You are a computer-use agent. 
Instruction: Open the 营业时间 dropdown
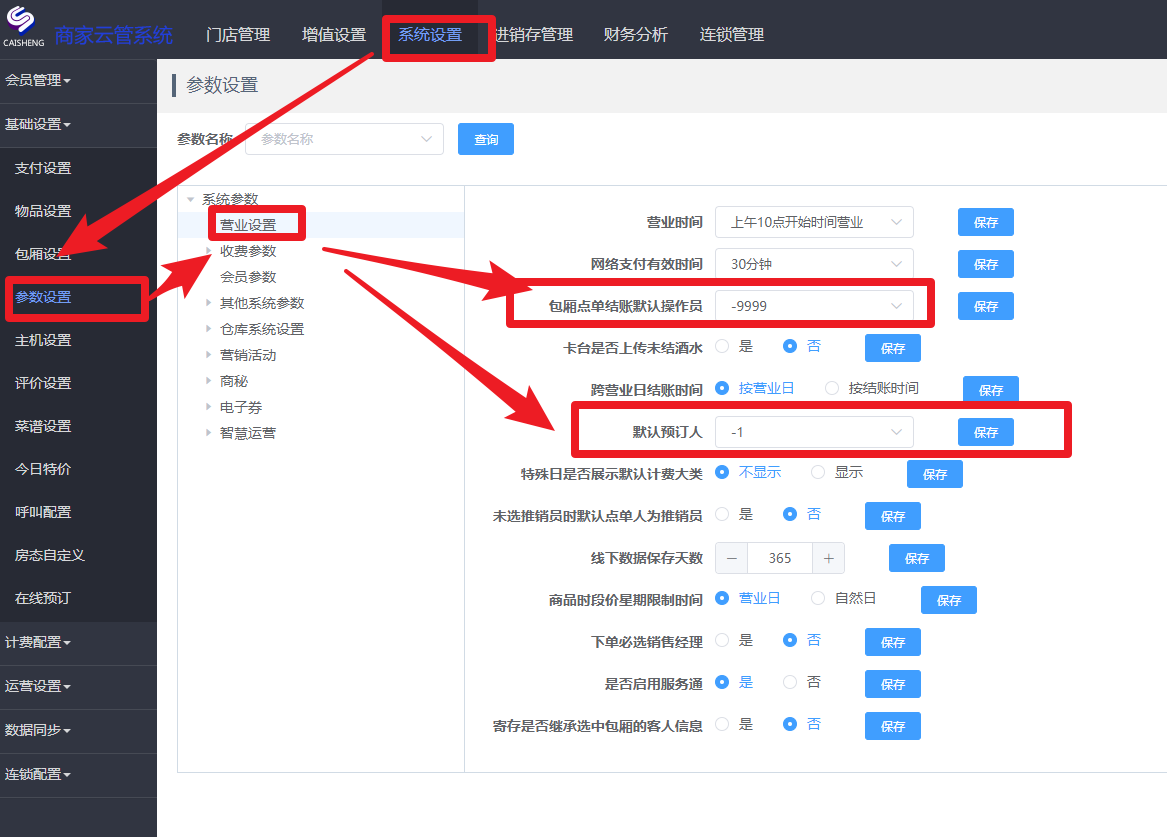814,222
